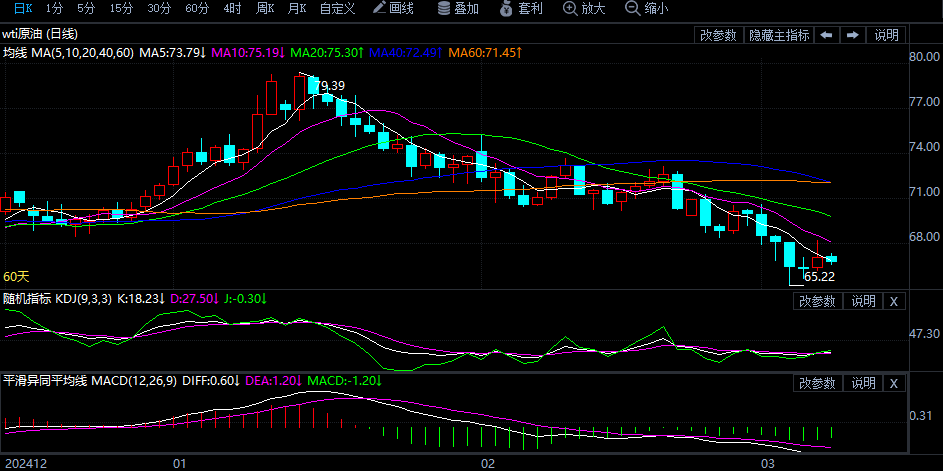Open the 套利 arbitrage tool
943x471 pixels.
click(520, 9)
